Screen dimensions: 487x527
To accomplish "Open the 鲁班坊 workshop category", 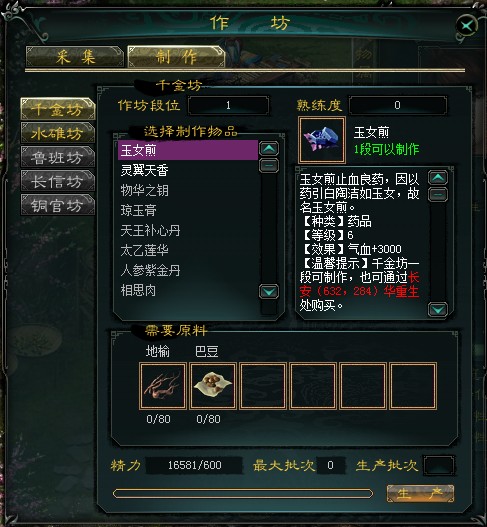I will pos(58,157).
